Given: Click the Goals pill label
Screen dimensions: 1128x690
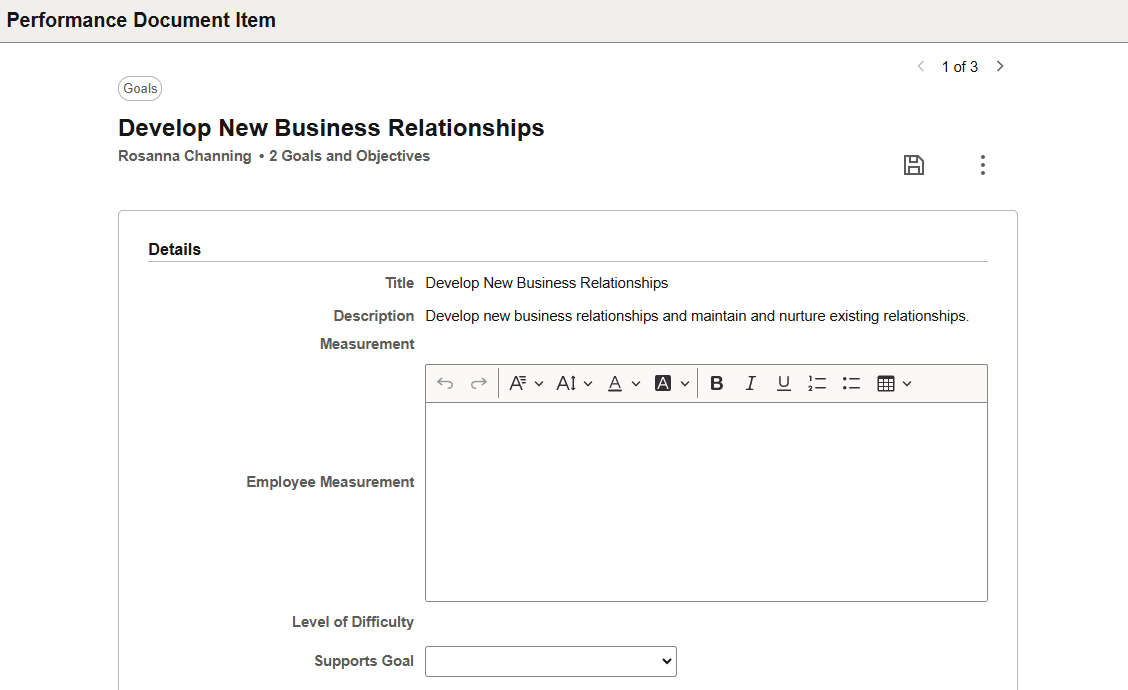Looking at the screenshot, I should click(x=140, y=88).
